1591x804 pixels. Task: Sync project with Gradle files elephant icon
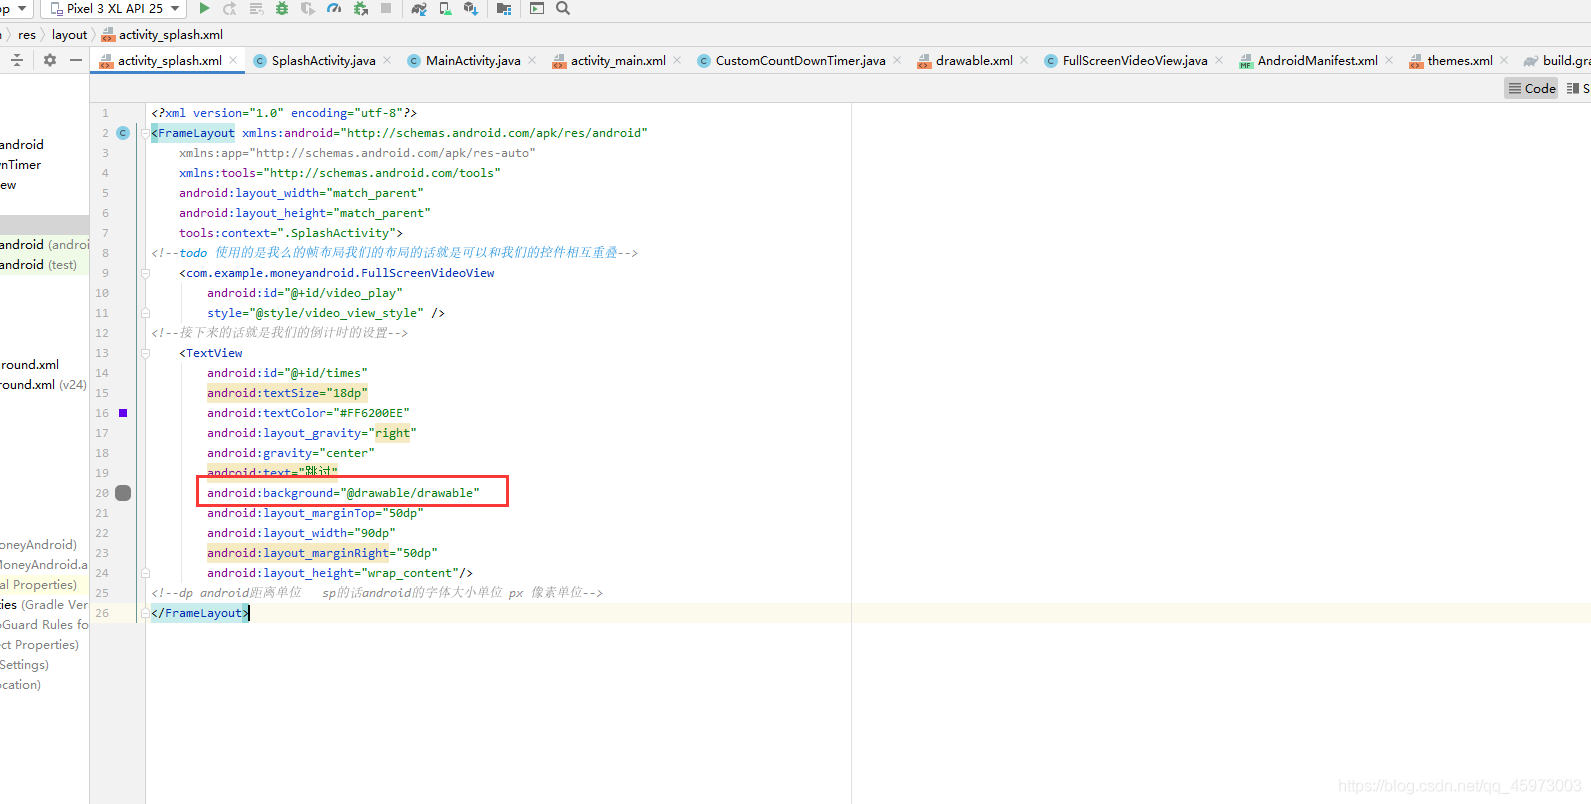[x=419, y=8]
